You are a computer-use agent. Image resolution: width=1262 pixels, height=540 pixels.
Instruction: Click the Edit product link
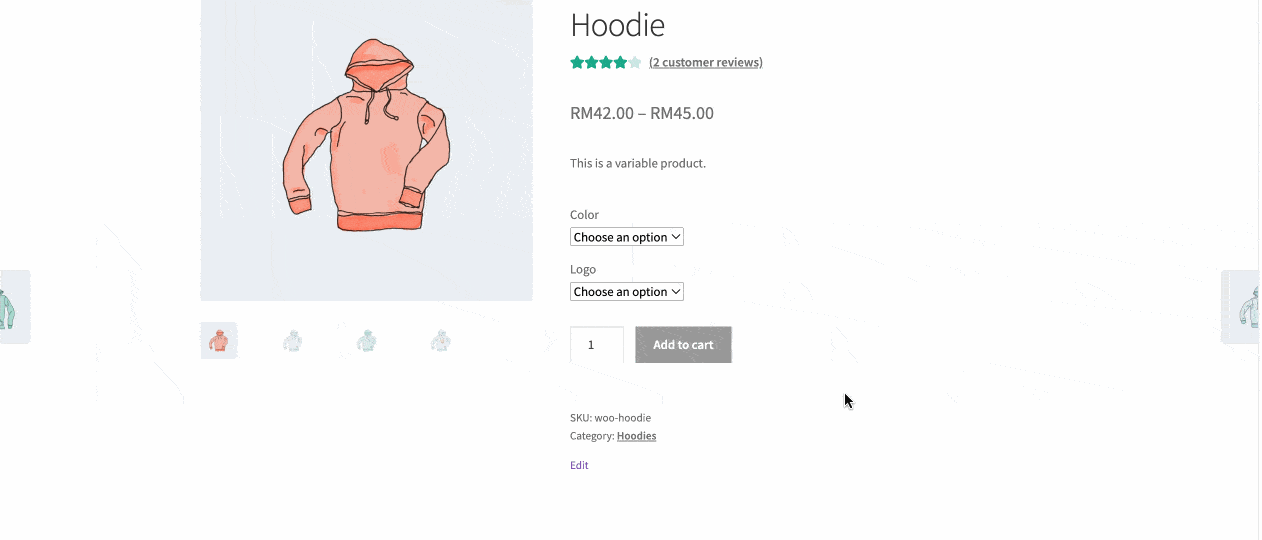point(579,465)
